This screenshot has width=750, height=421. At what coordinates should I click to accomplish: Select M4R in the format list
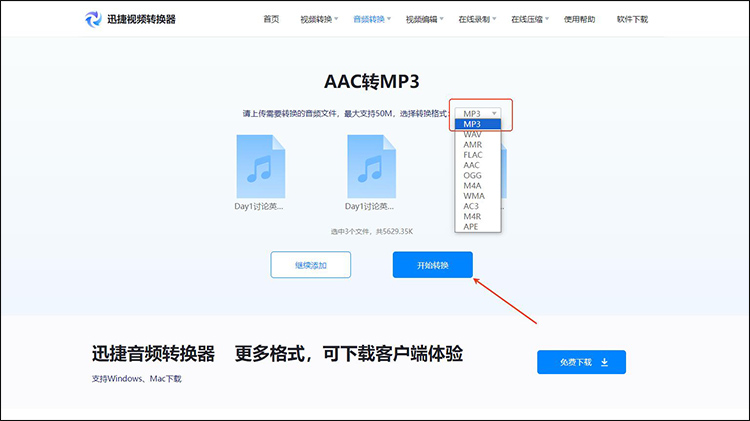coord(478,217)
